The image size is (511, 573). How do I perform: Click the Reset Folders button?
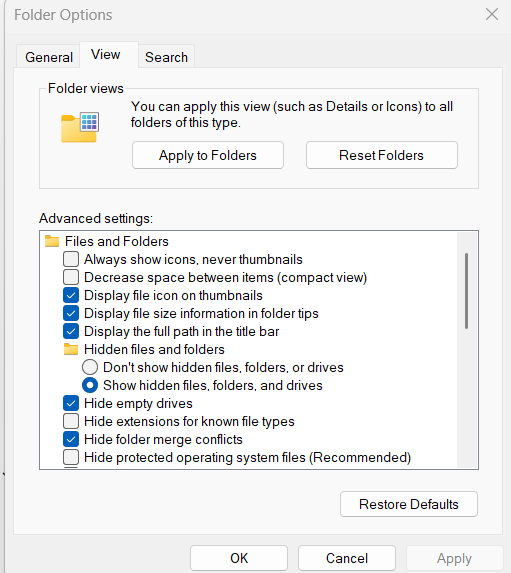coord(382,155)
